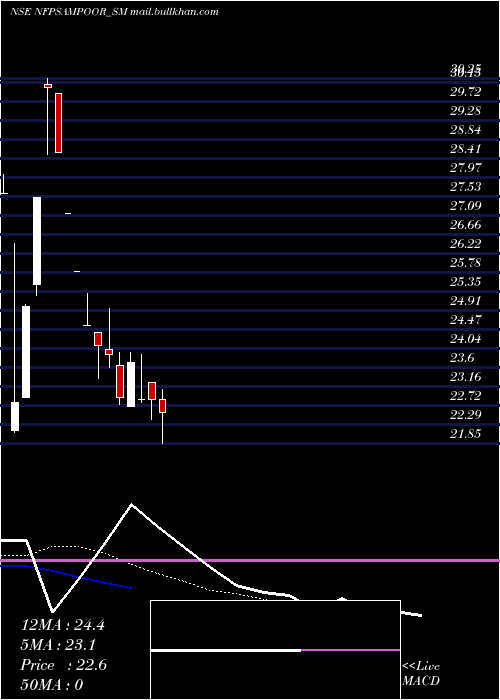Click the 22.29 price label
Image resolution: width=500 pixels, height=700 pixels.
466,415
